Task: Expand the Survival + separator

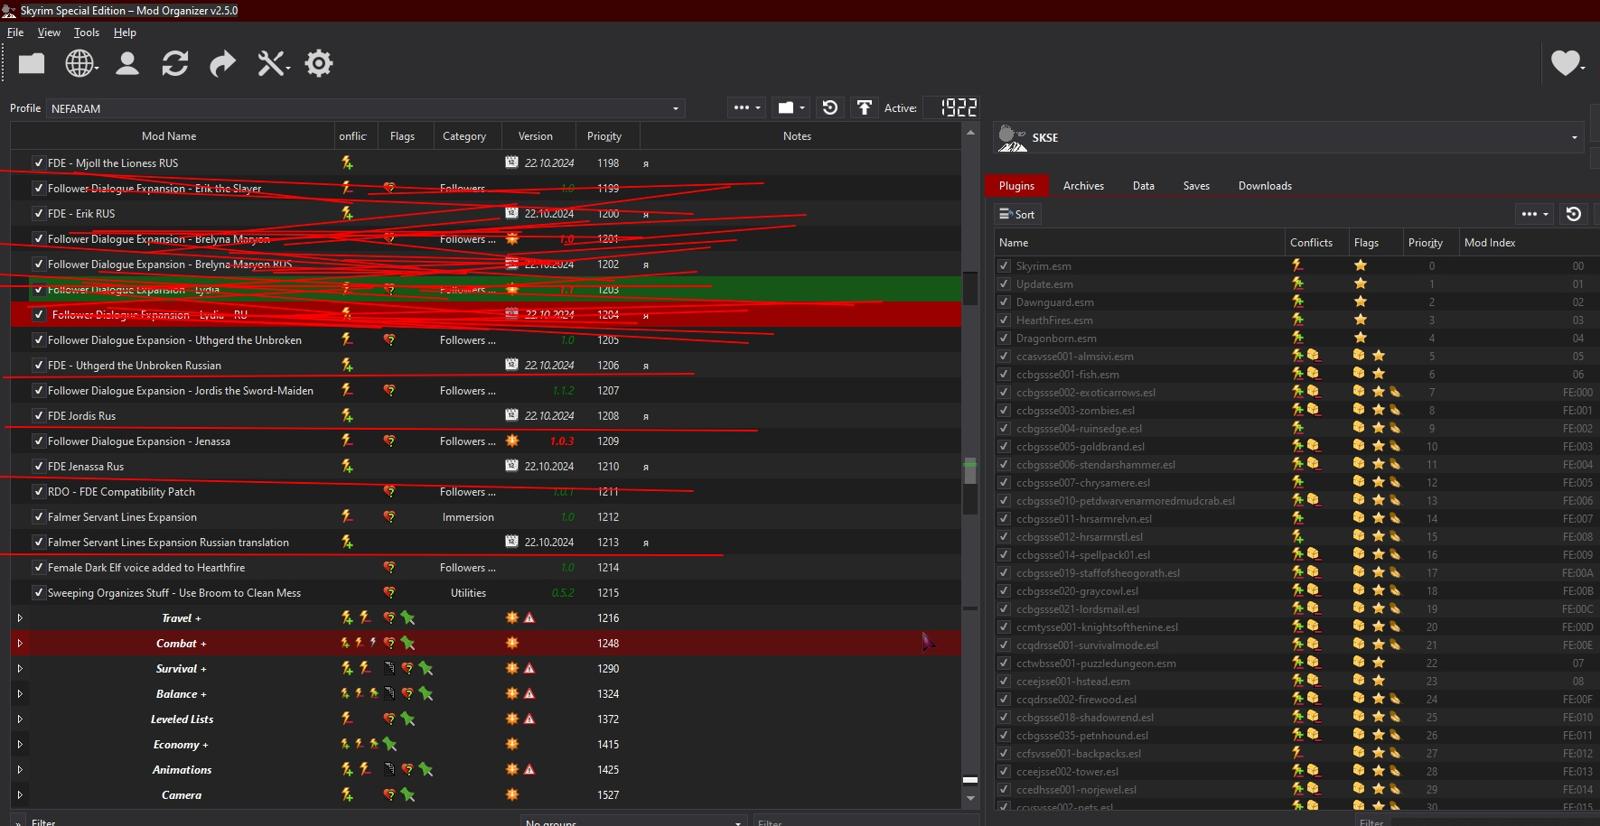Action: pyautogui.click(x=19, y=669)
